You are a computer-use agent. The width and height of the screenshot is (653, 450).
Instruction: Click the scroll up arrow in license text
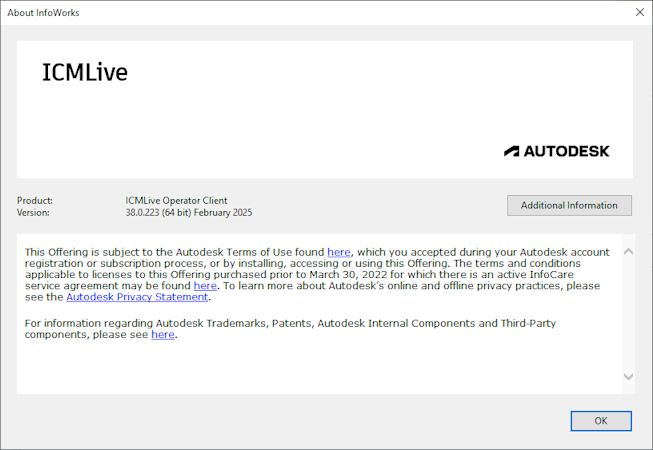click(x=628, y=251)
